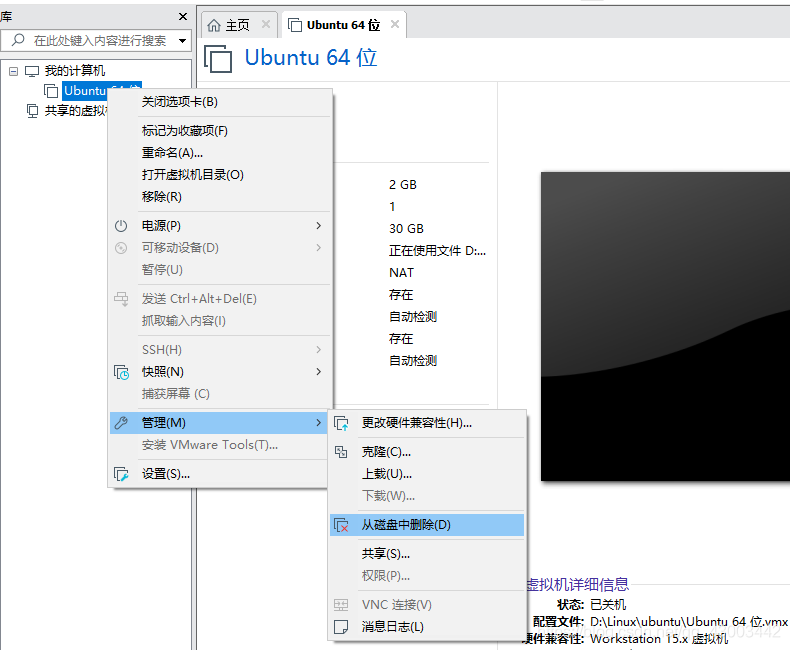The image size is (790, 650).
Task: Select 更改硬件兼容性(H)... entry
Action: coord(427,423)
